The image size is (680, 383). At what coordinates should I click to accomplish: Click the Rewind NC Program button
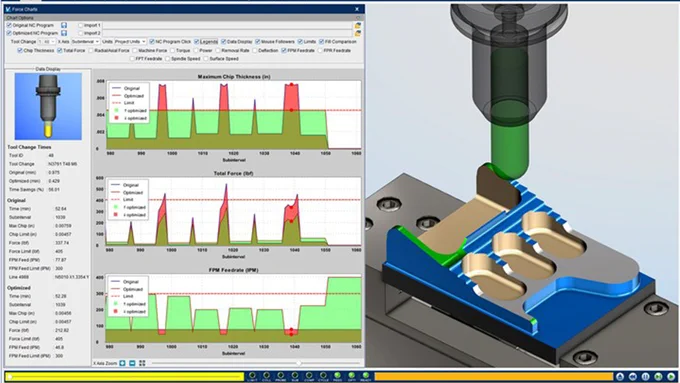[633, 376]
